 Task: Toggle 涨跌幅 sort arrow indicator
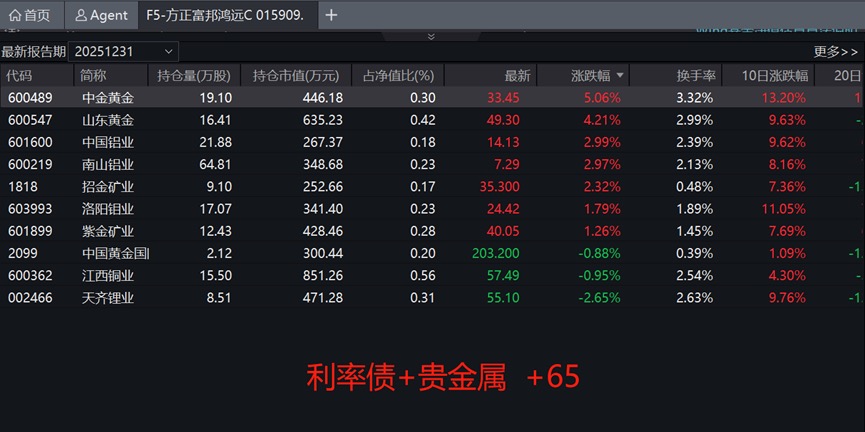(x=620, y=76)
